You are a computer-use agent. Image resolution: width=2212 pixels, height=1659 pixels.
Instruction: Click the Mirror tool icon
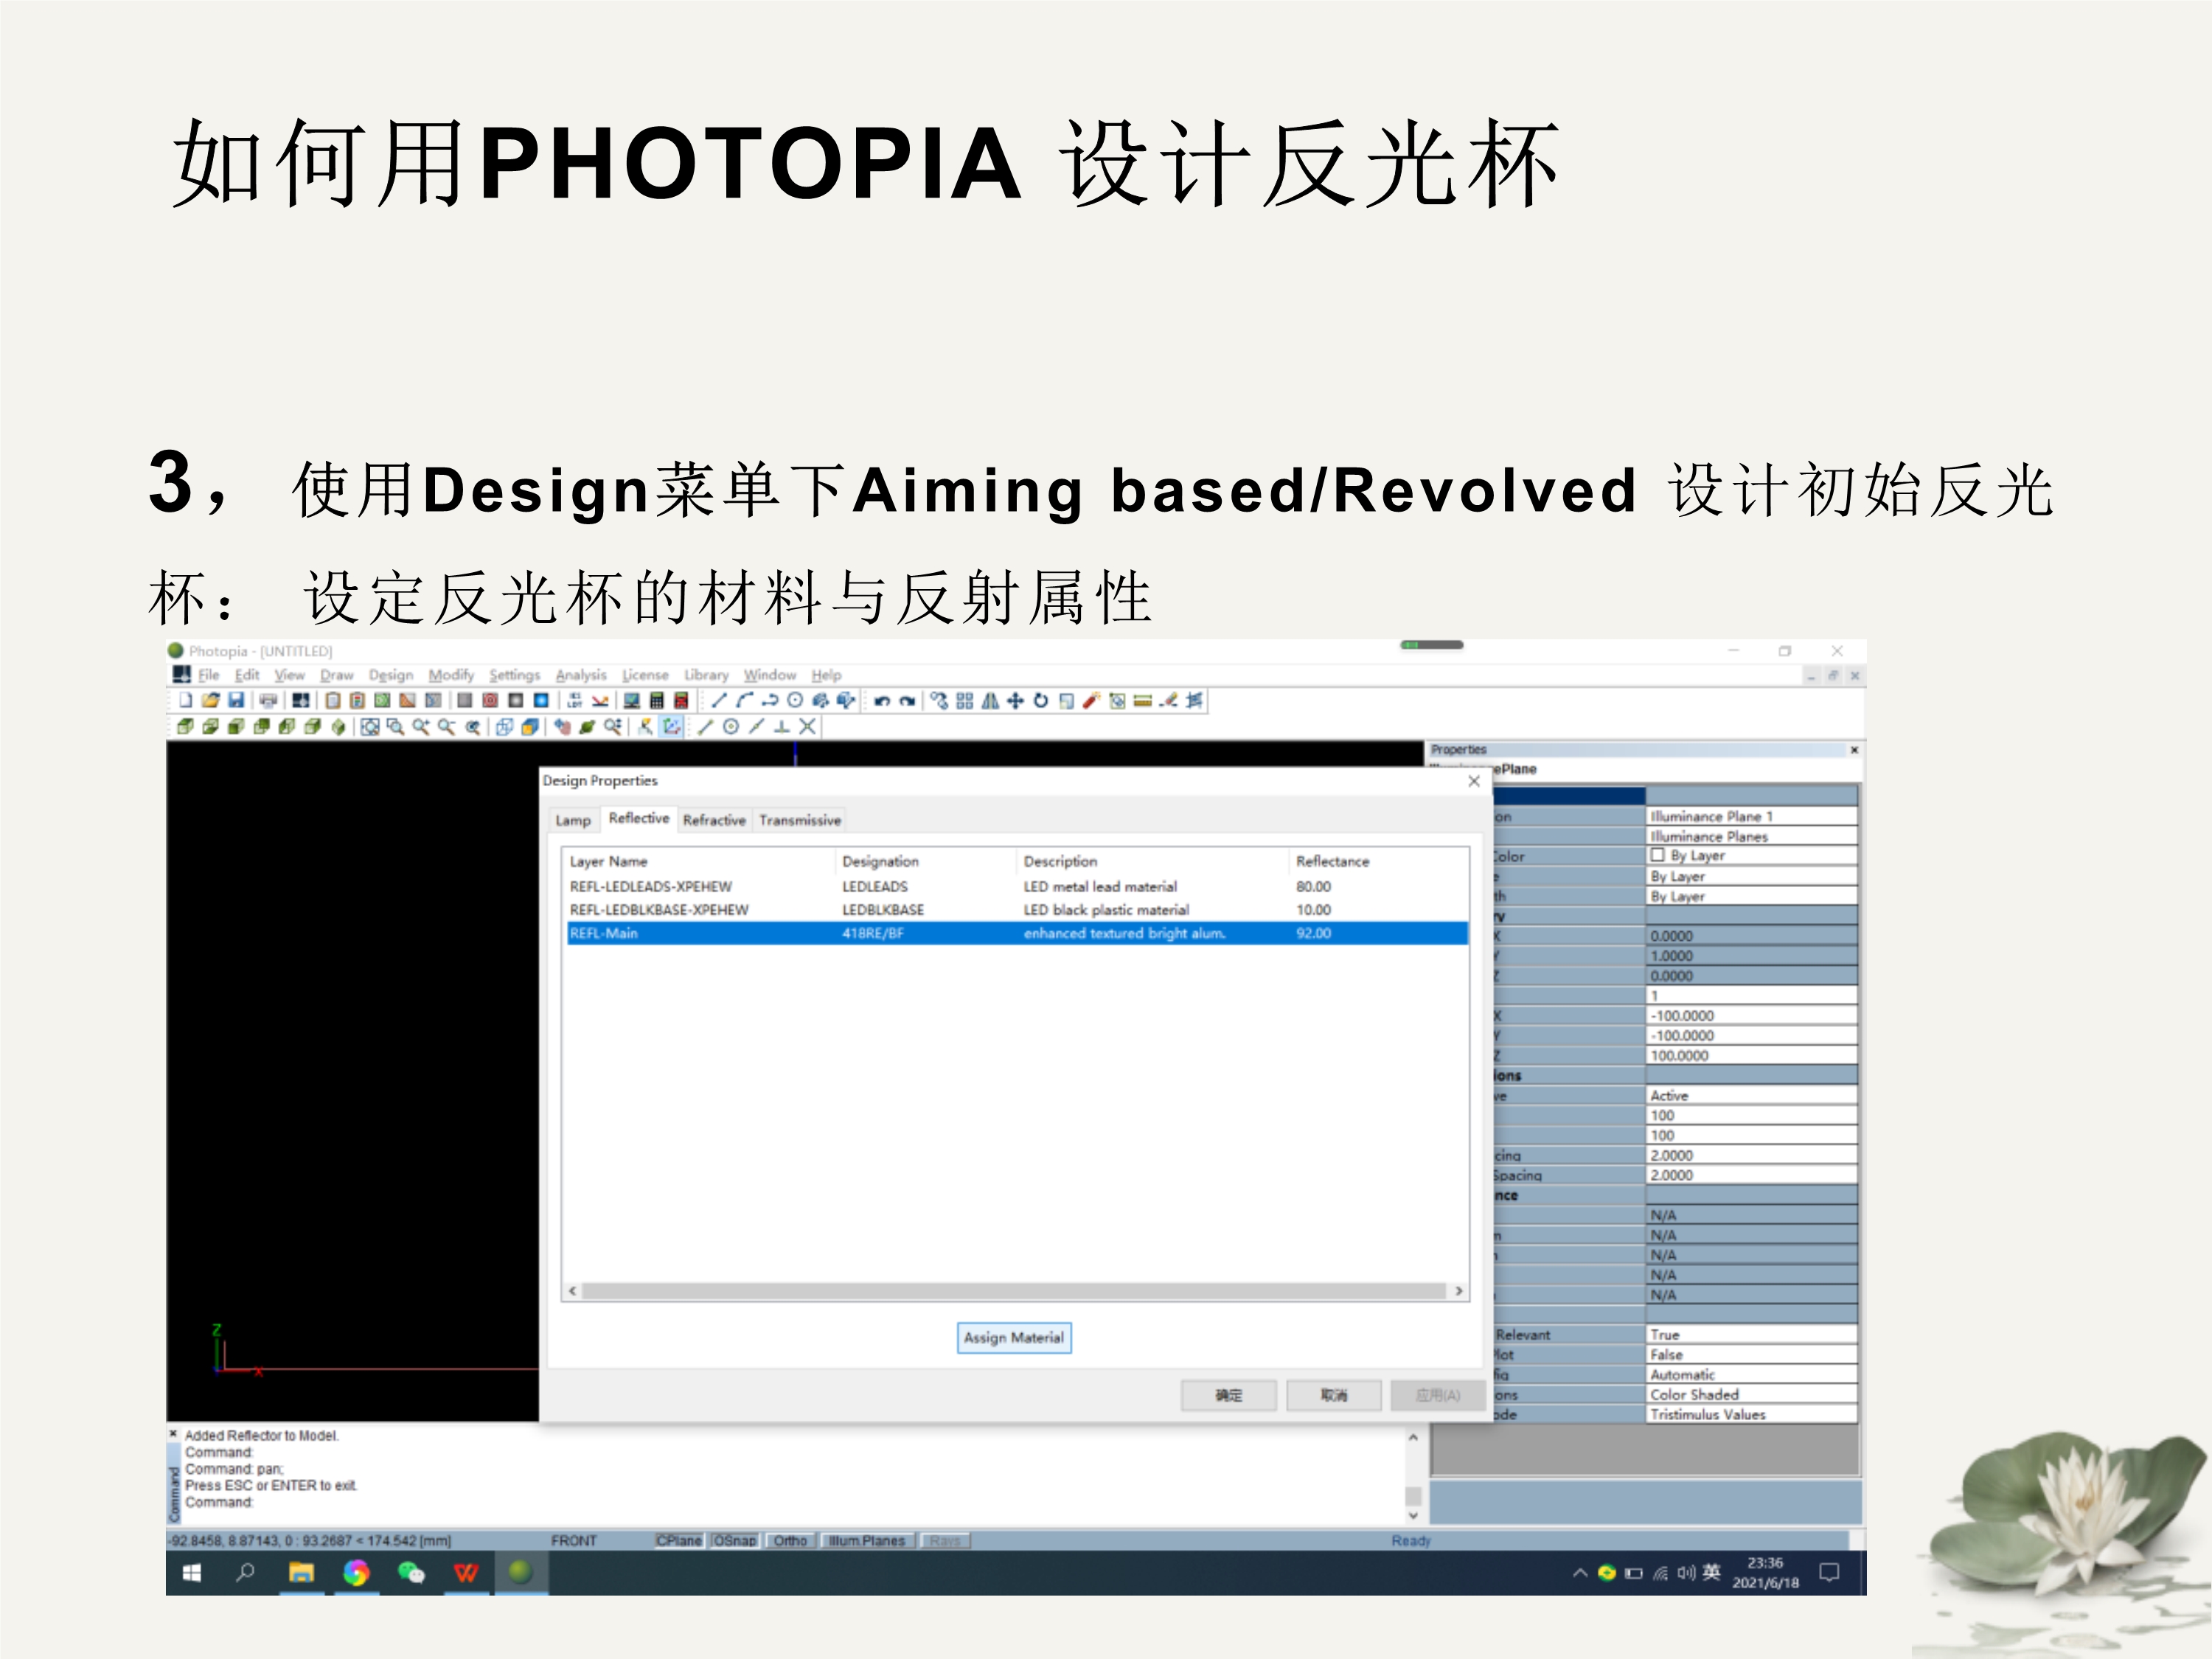point(990,701)
